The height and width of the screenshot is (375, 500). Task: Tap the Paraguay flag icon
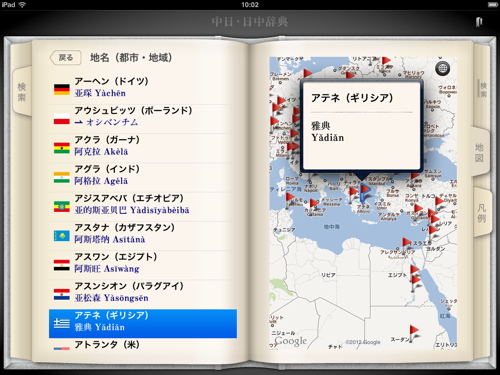tap(62, 295)
